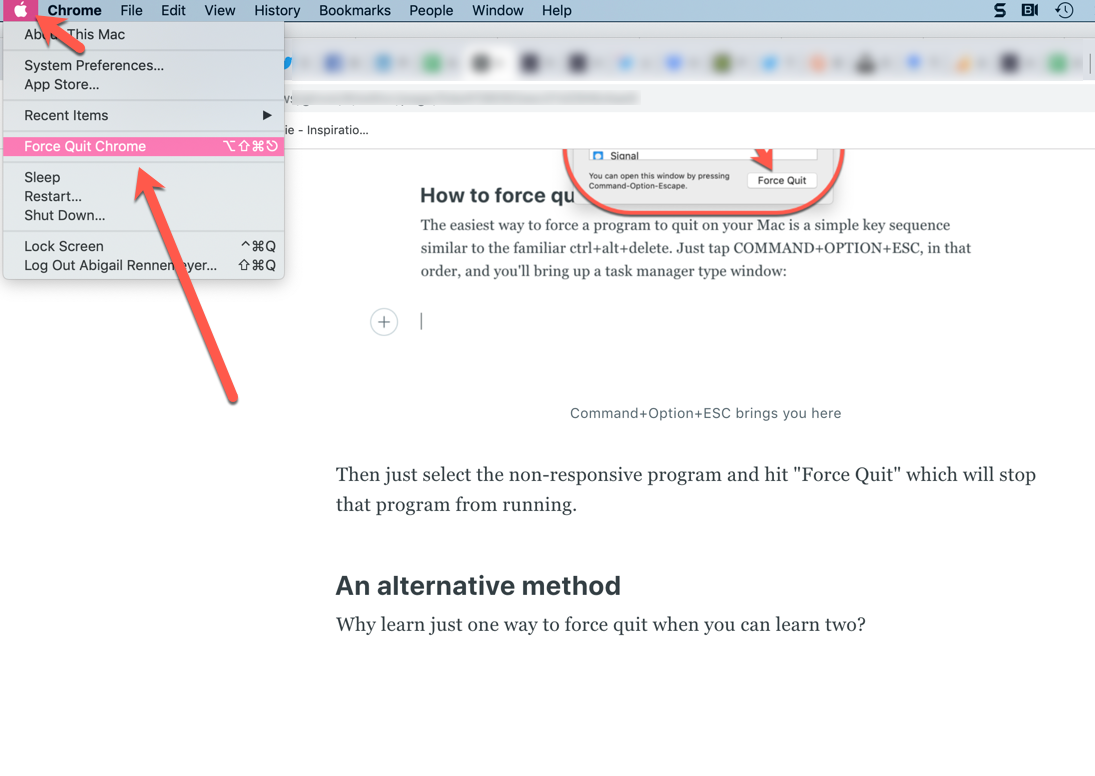Click the 'An alternative method' heading
Viewport: 1095px width, 776px height.
point(478,585)
